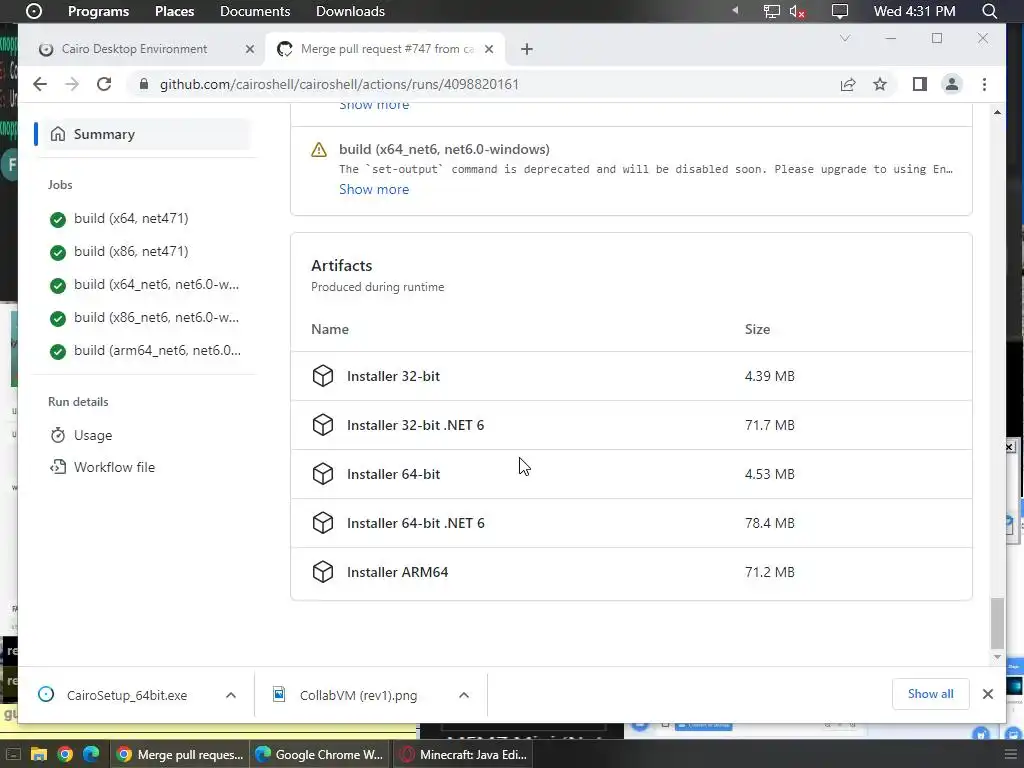Screen dimensions: 1024x768
Task: Switch to Google Chrome W... taskbar window
Action: coord(319,755)
